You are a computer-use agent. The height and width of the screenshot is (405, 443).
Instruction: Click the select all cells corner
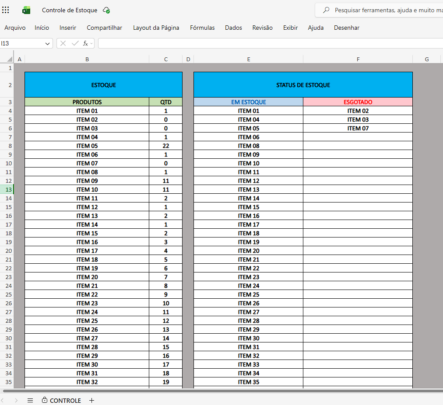click(10, 59)
